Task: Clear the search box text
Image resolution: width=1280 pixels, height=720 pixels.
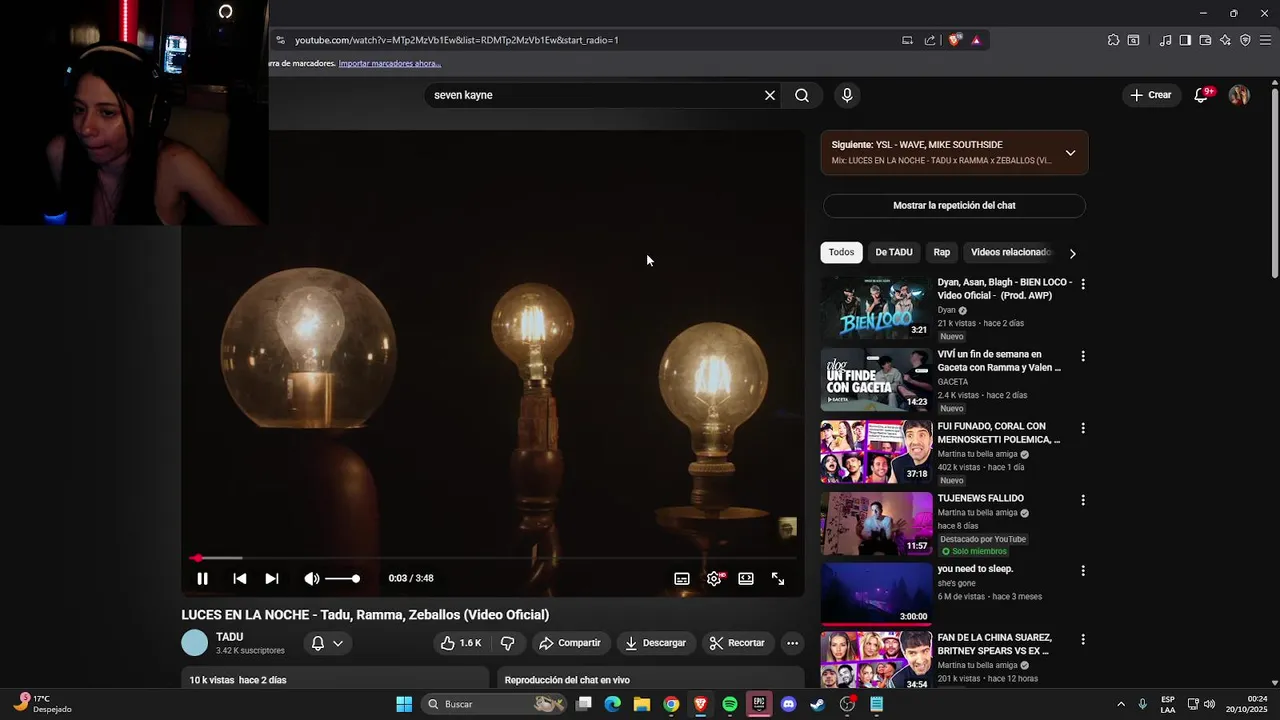Action: [770, 95]
